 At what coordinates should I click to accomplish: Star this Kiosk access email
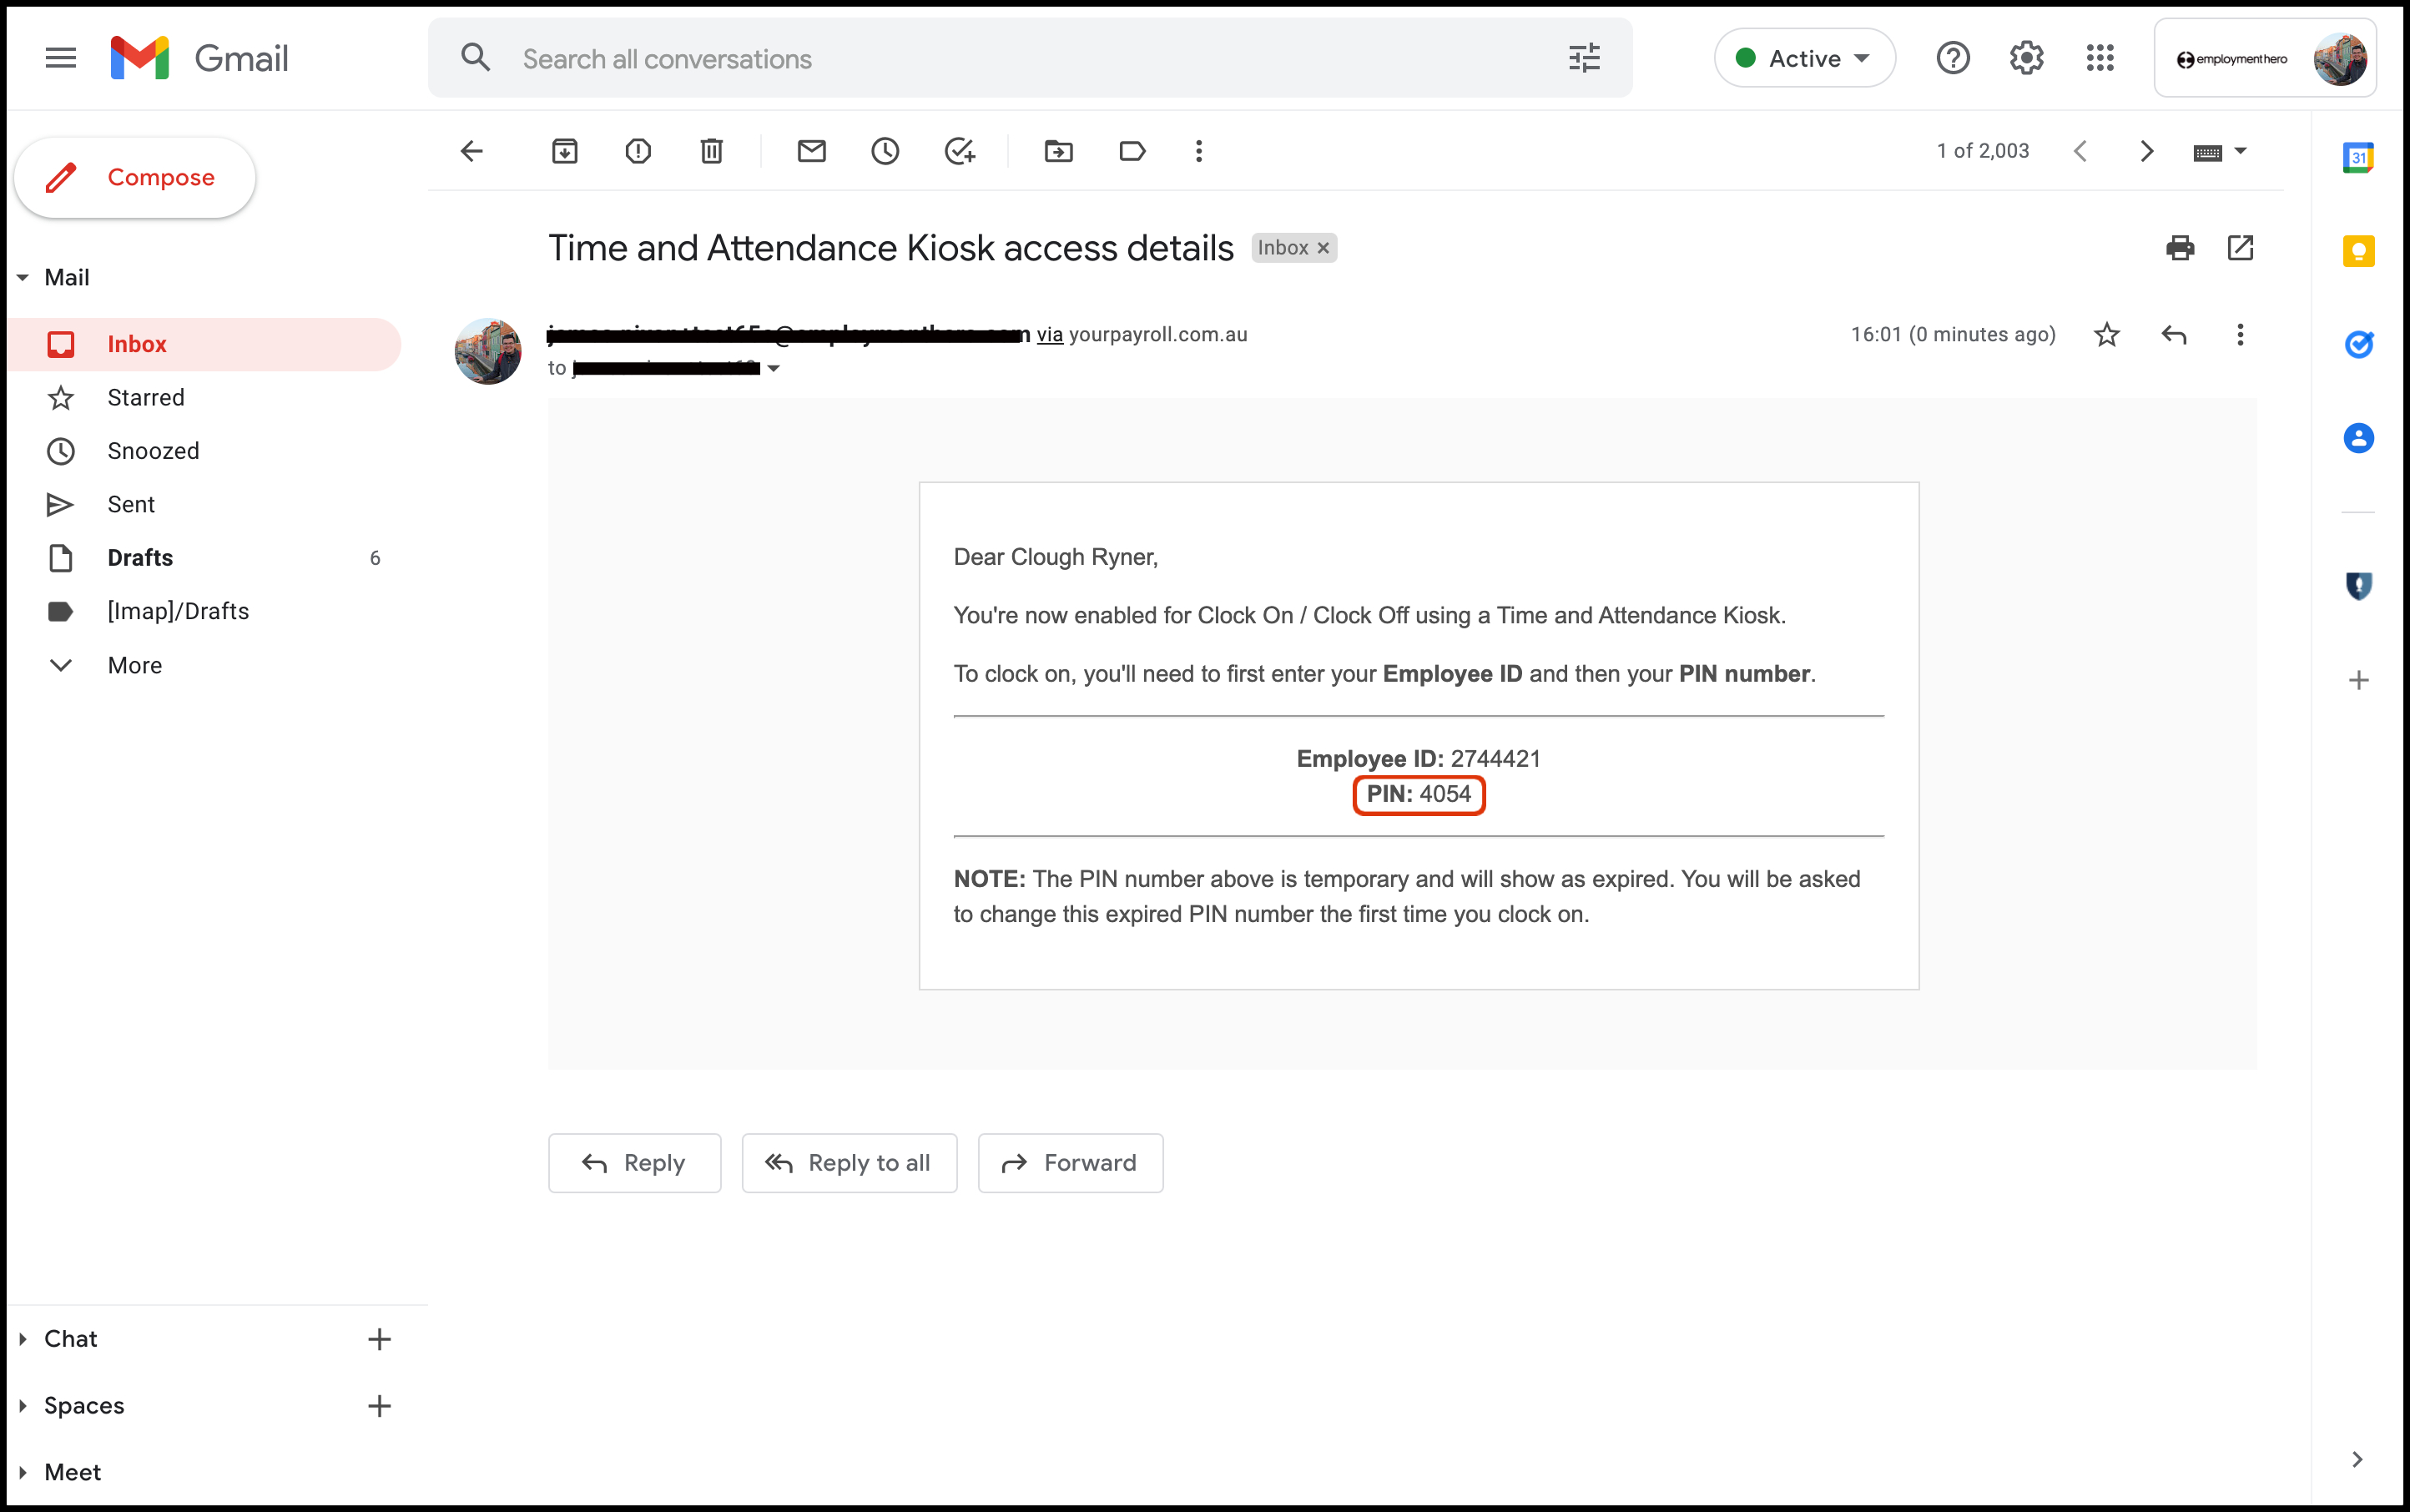pyautogui.click(x=2106, y=335)
